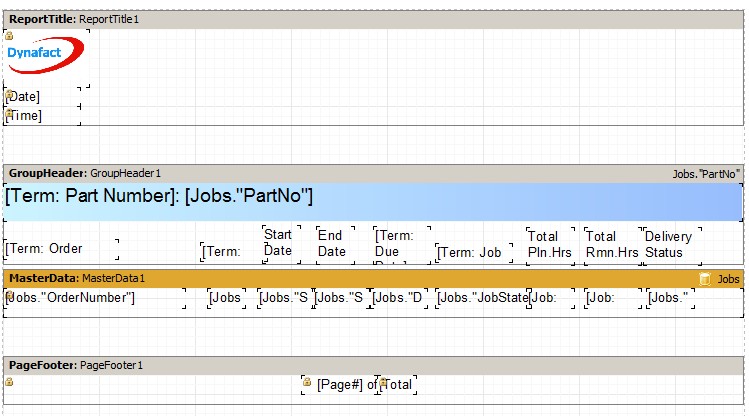The height and width of the screenshot is (416, 749).
Task: Select the End Date column header
Action: 333,244
